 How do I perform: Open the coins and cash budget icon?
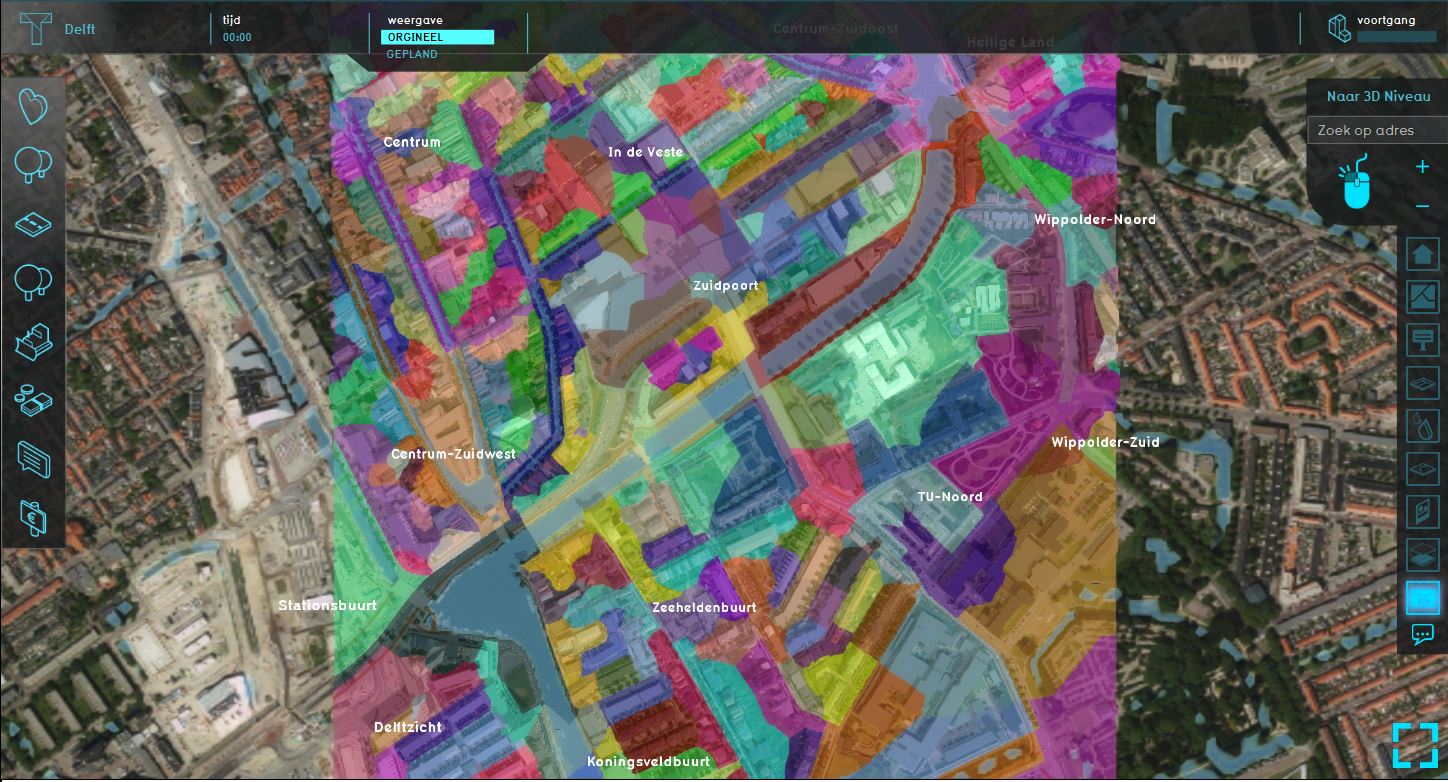pos(33,401)
